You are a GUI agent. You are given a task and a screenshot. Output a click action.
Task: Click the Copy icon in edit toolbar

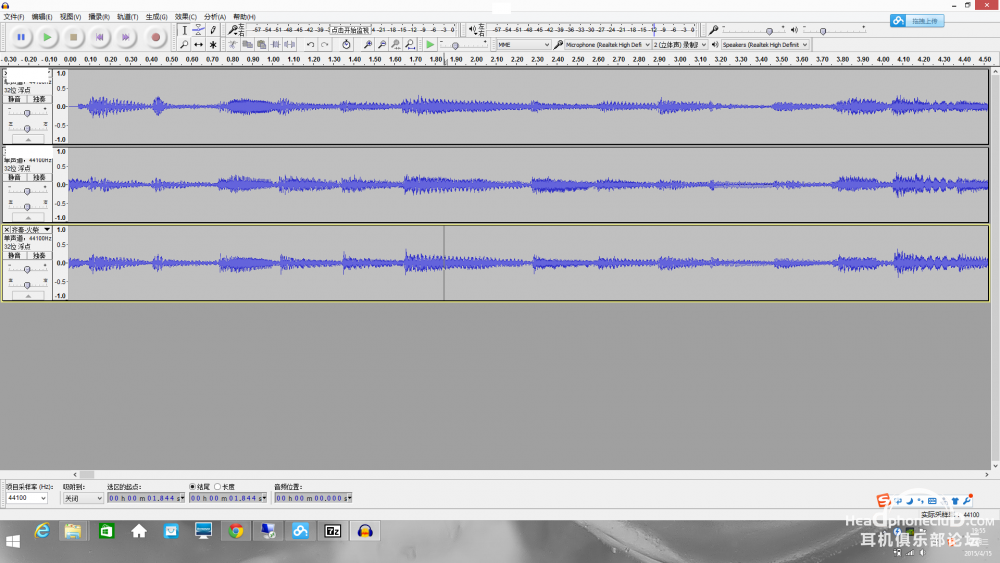(x=247, y=45)
